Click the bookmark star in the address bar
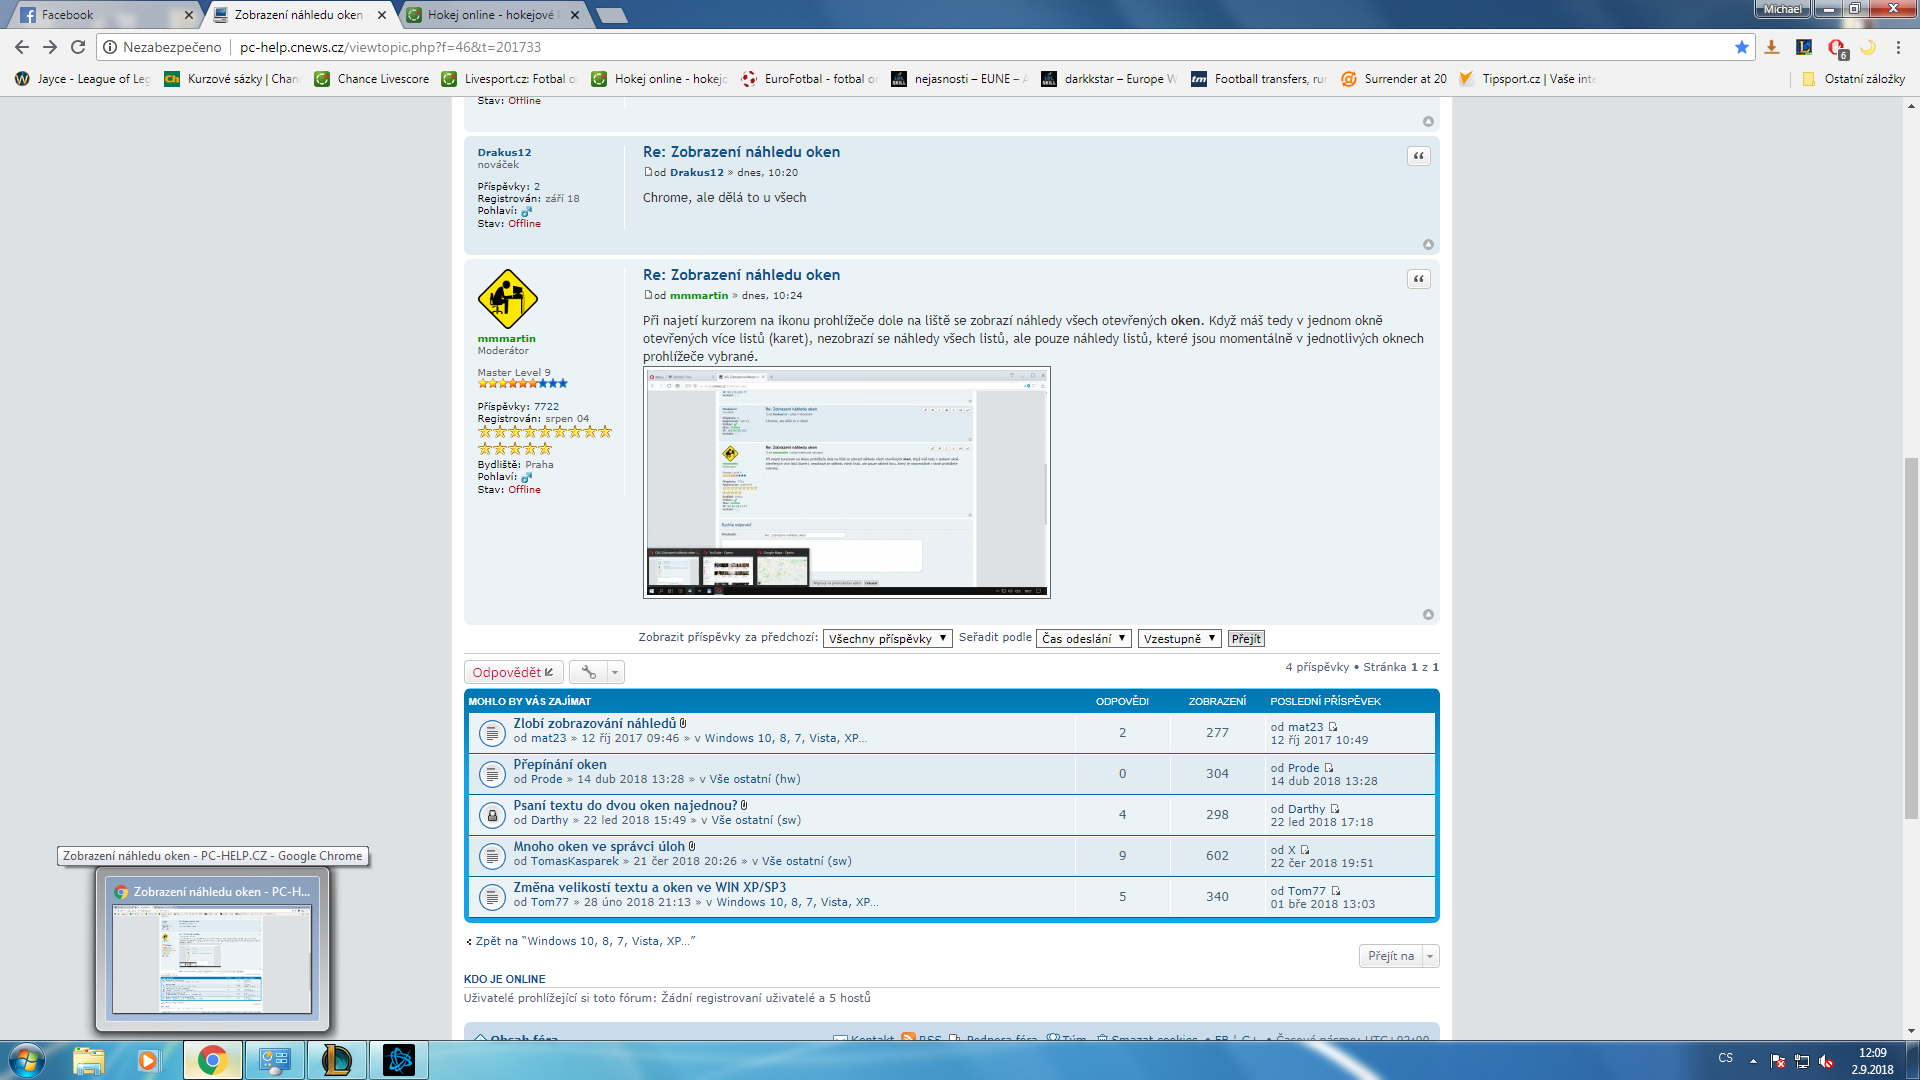The width and height of the screenshot is (1920, 1080). [x=1742, y=47]
